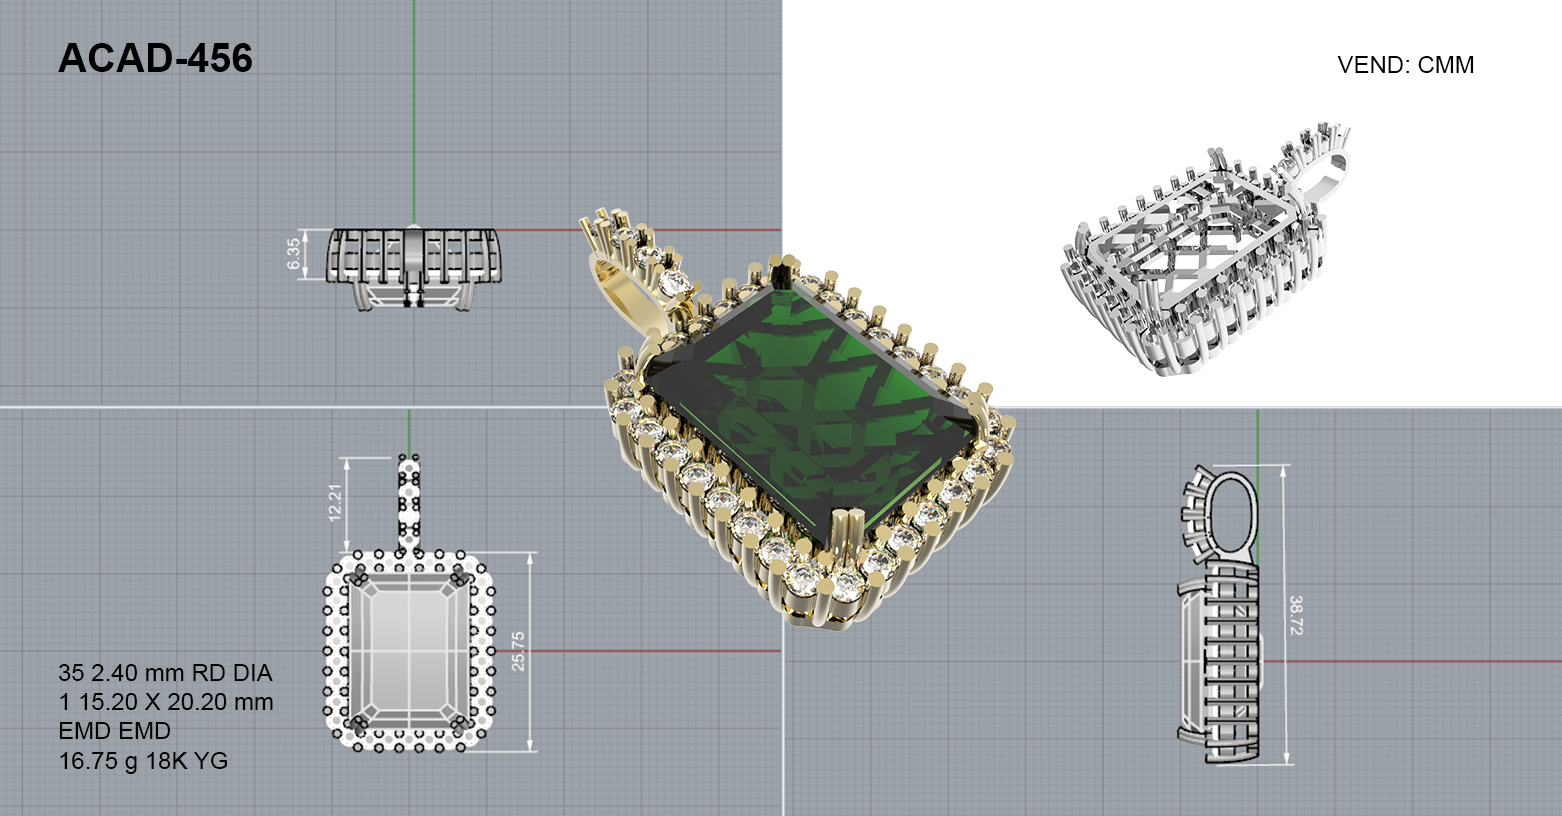Select the 6.35 dimension value
Image resolution: width=1562 pixels, height=816 pixels.
(293, 254)
